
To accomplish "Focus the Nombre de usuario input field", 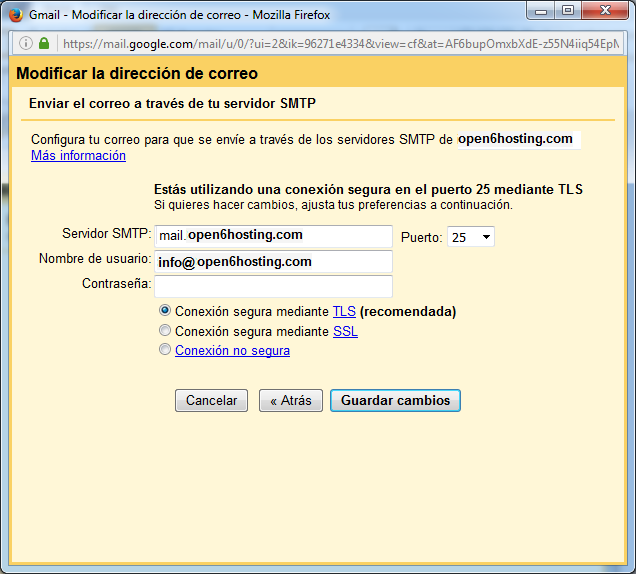I will pyautogui.click(x=273, y=262).
